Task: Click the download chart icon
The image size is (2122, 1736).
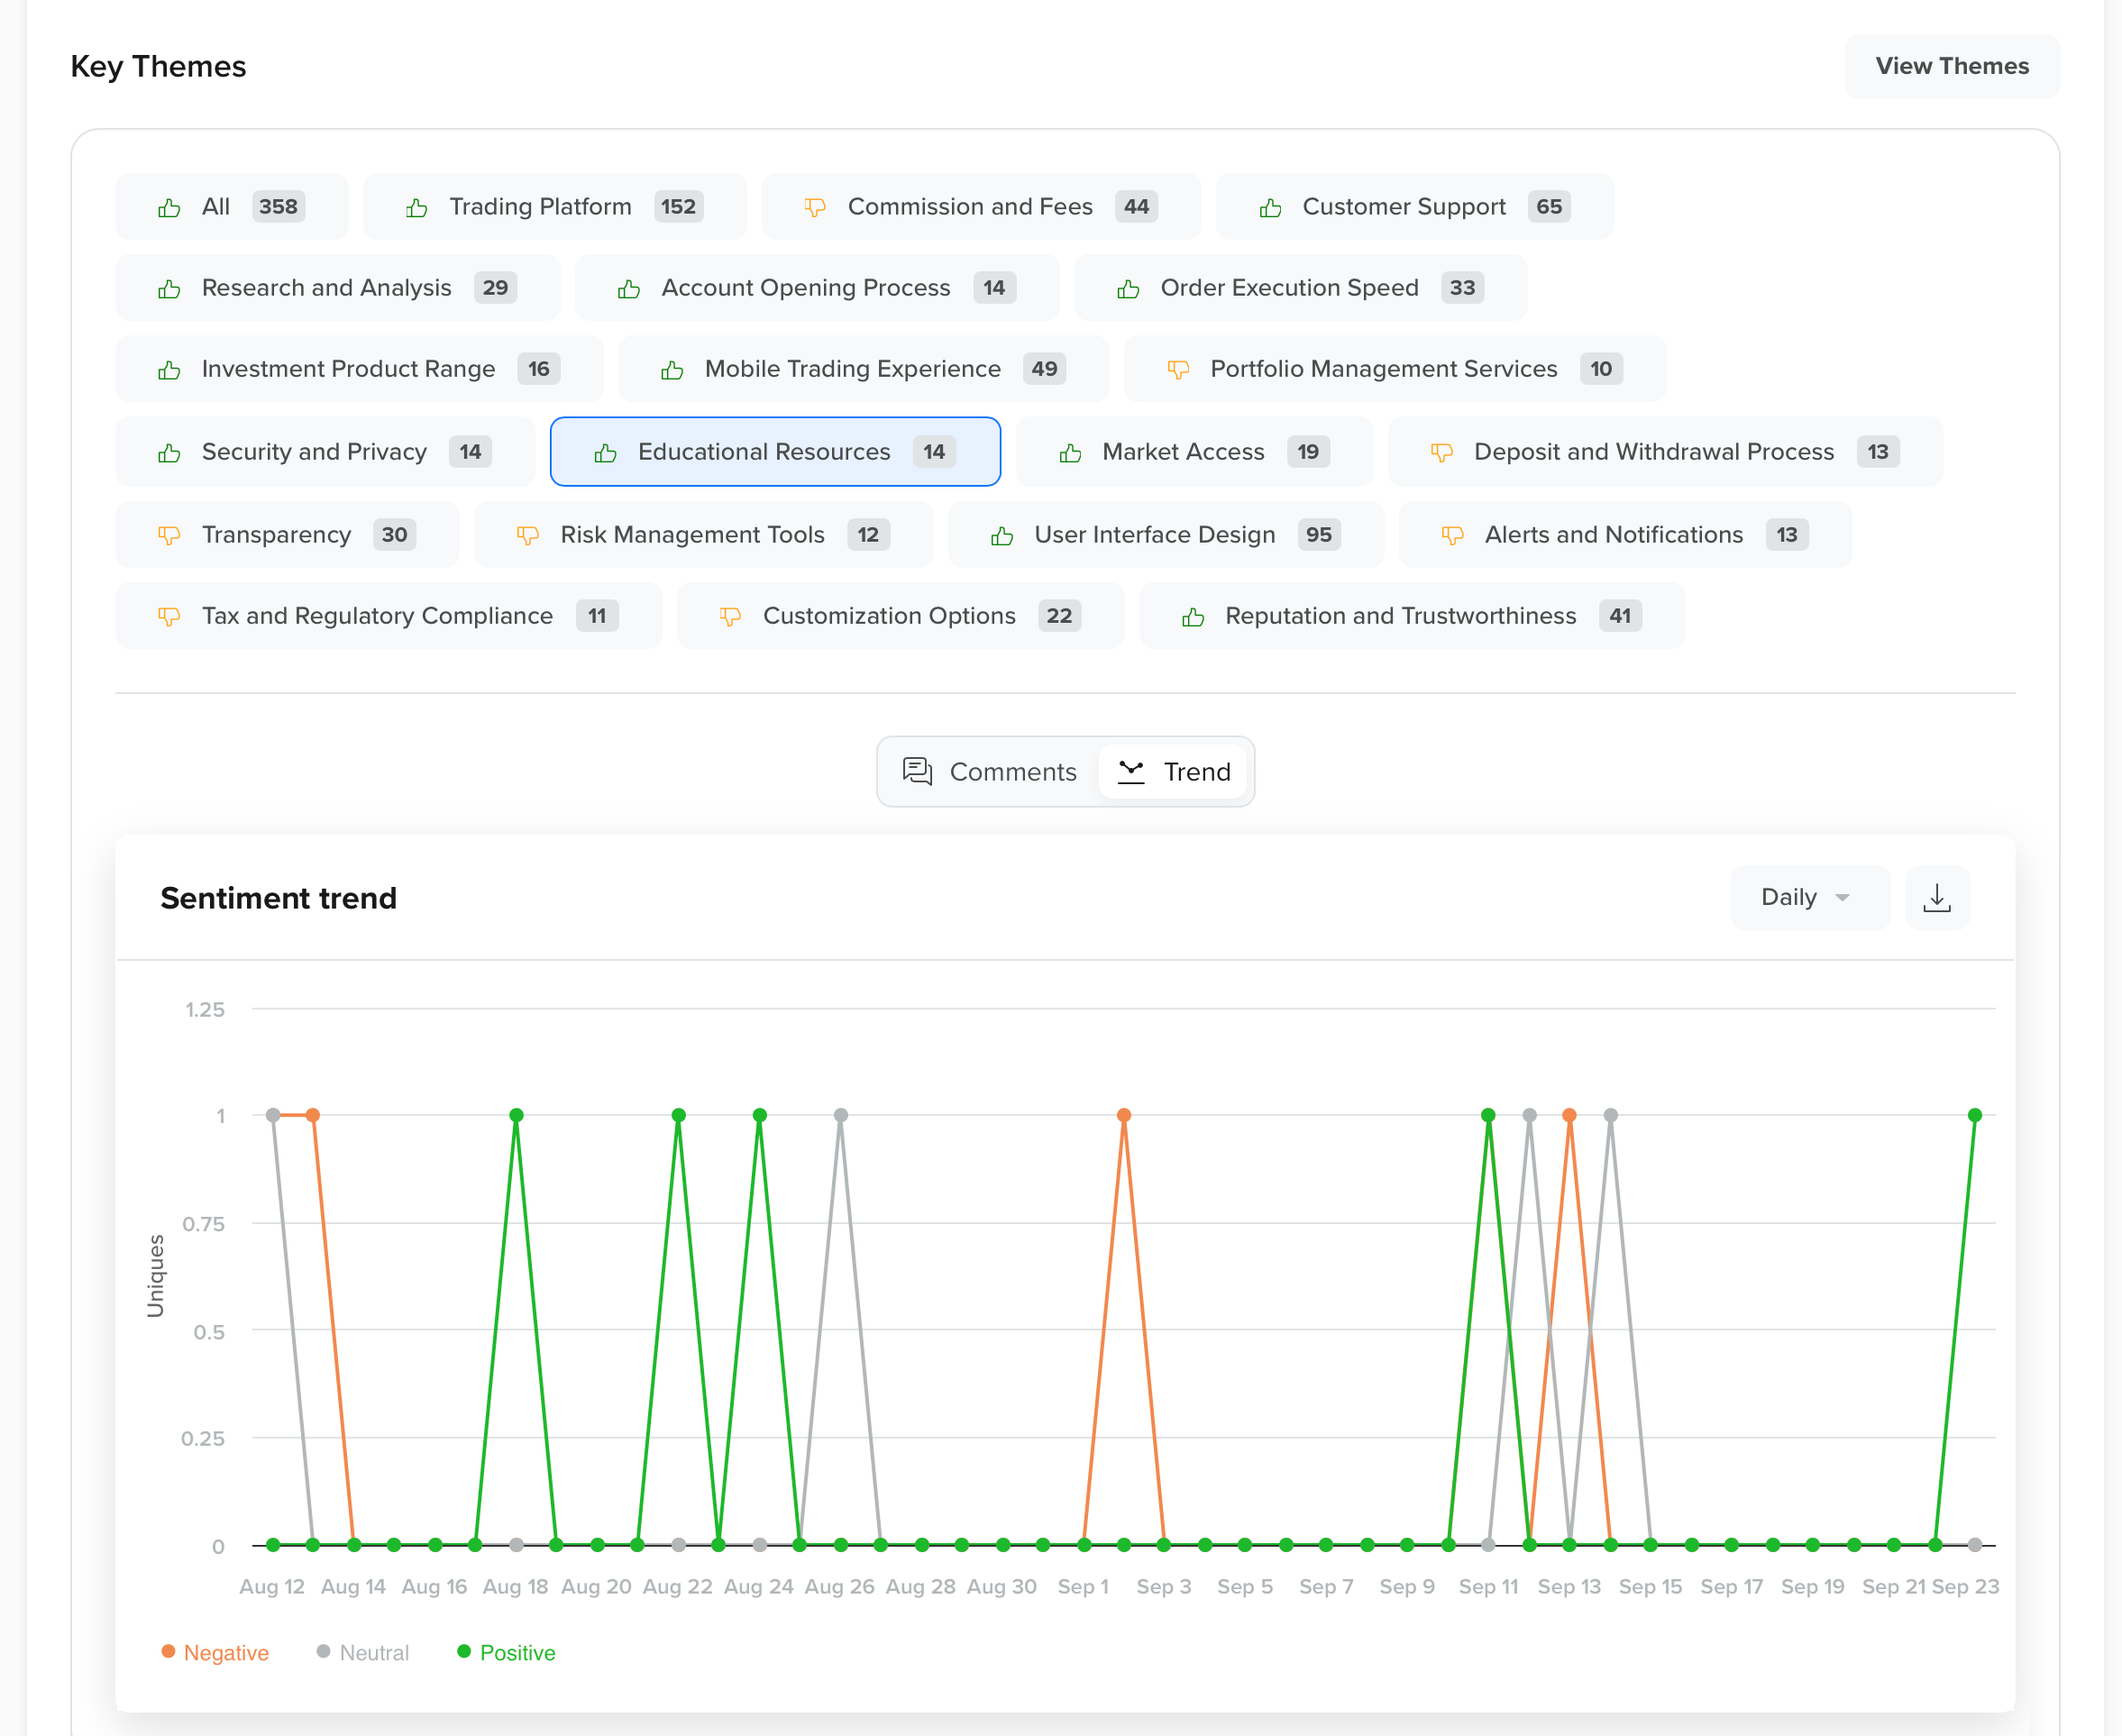Action: [1936, 897]
